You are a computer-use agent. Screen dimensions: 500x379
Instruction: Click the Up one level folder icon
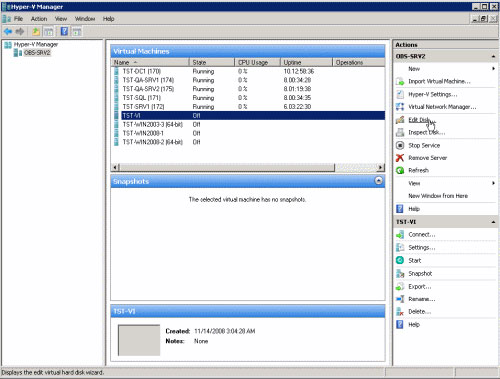click(x=36, y=32)
